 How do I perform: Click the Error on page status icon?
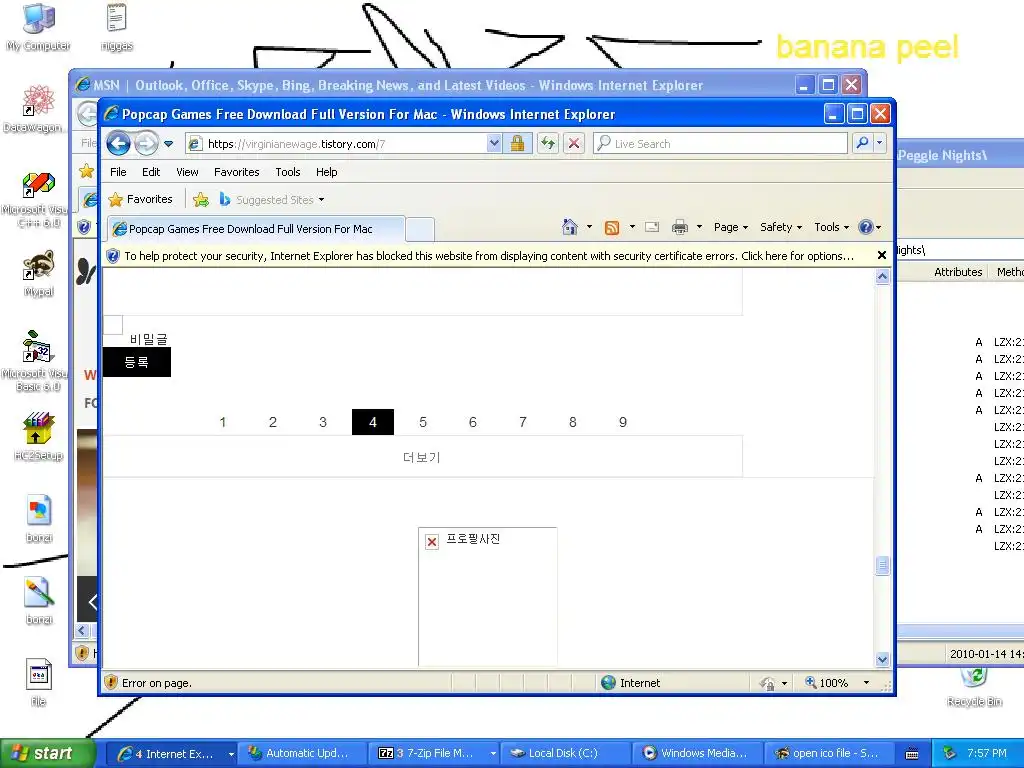point(111,682)
